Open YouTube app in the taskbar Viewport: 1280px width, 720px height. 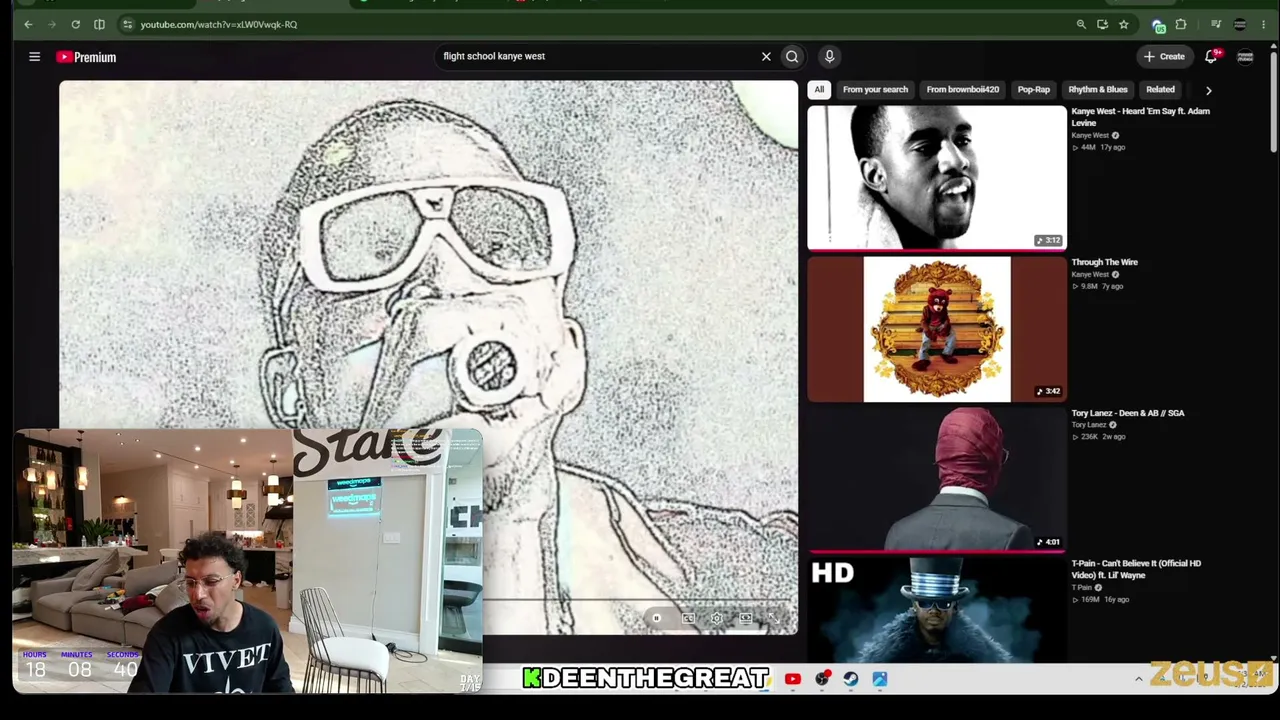793,679
